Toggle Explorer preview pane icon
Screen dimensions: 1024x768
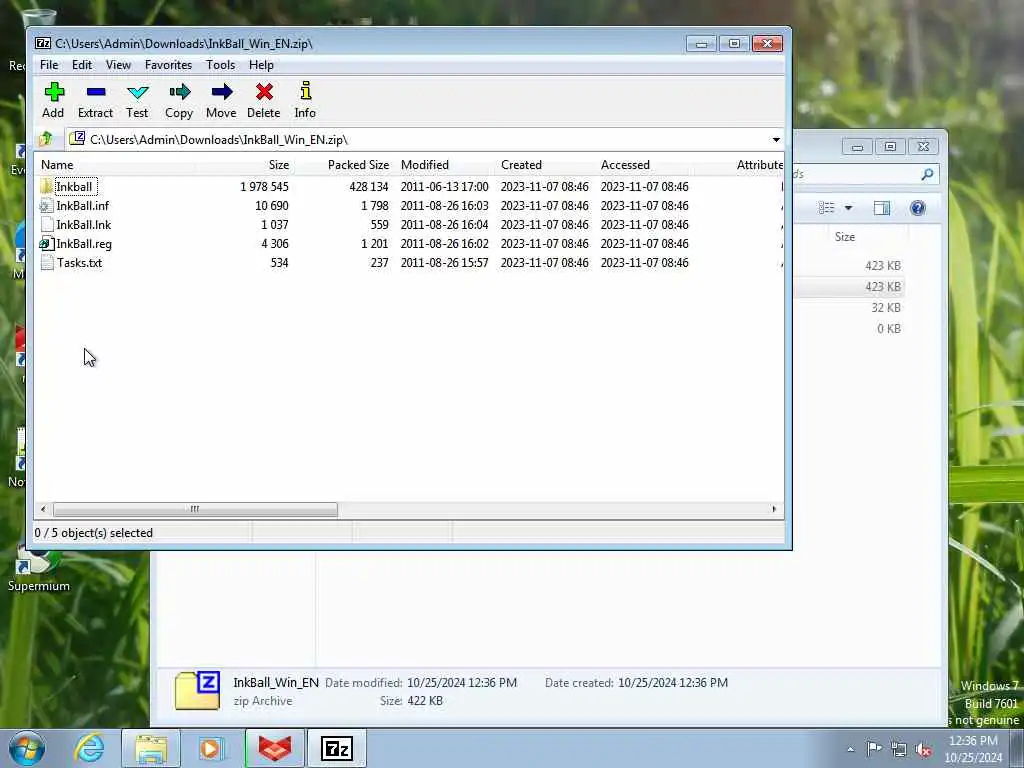coord(882,208)
